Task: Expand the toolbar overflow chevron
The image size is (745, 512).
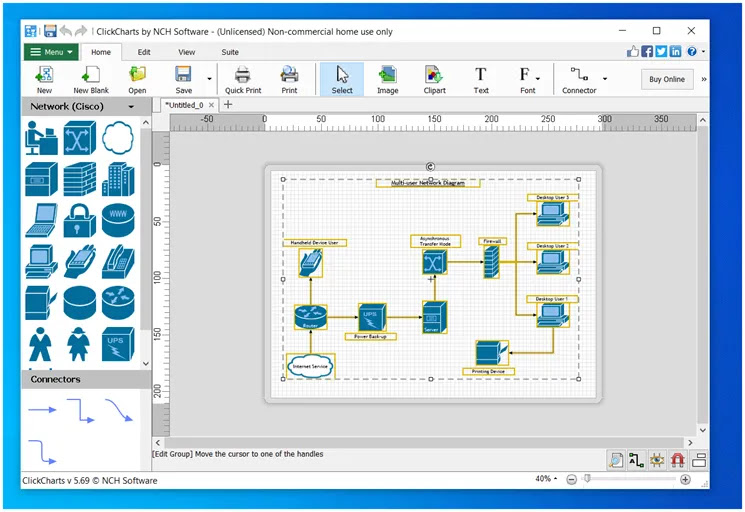Action: pos(704,79)
